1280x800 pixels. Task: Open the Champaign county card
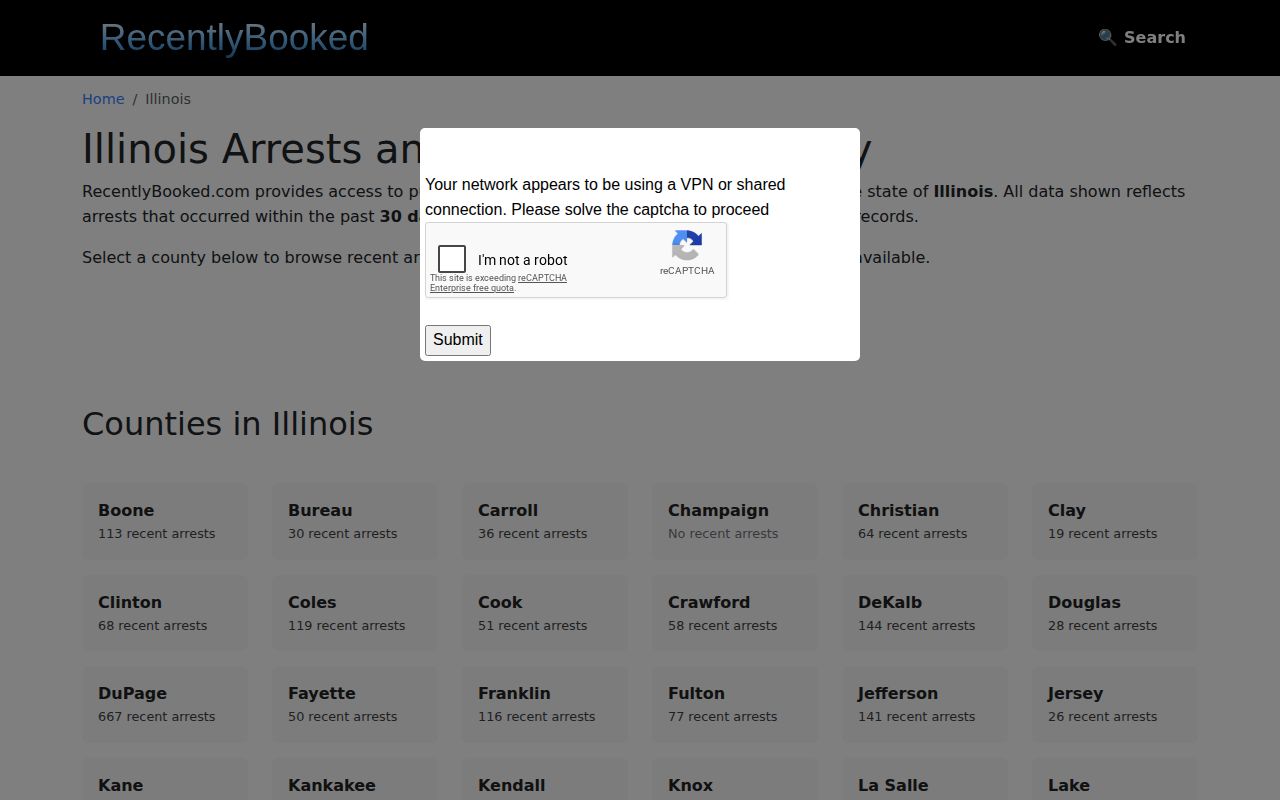[735, 521]
